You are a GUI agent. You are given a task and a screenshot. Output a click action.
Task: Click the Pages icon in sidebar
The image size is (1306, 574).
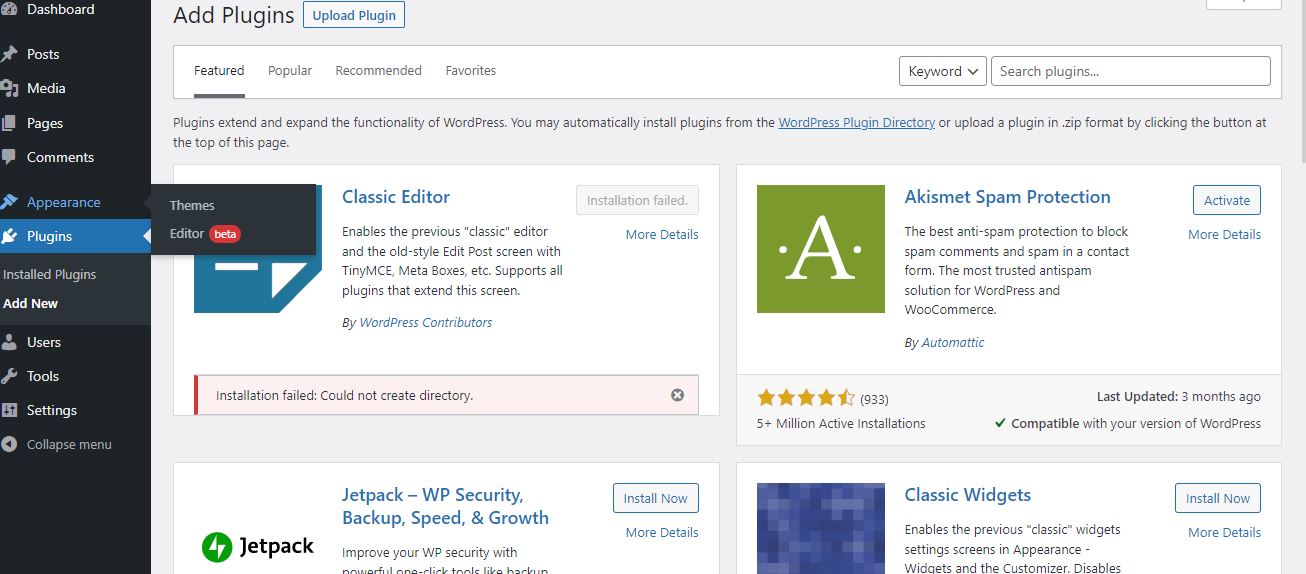[9, 123]
